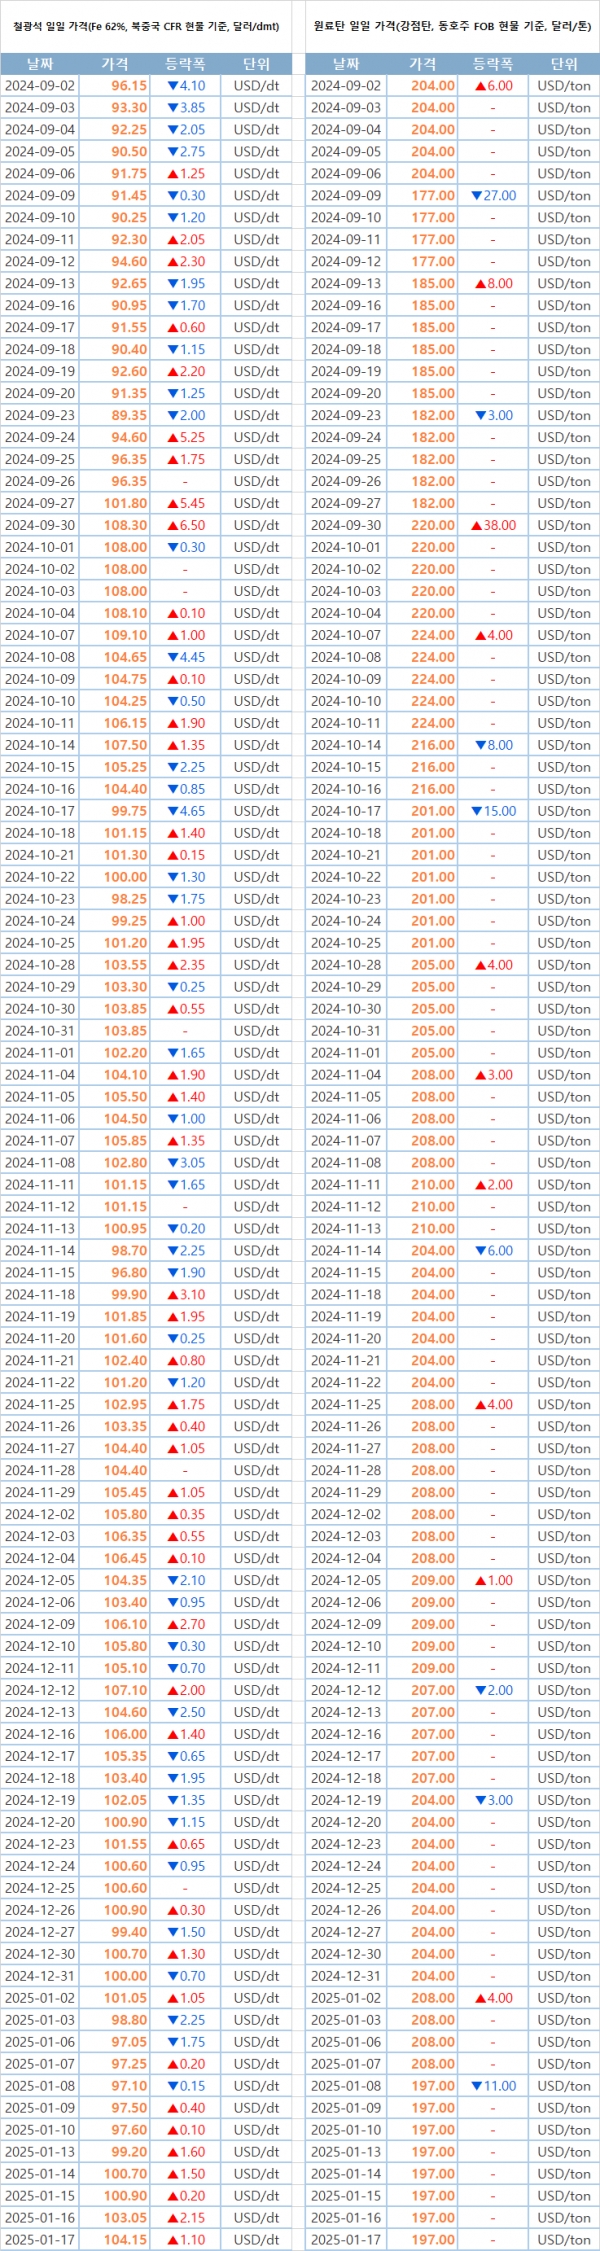This screenshot has height=2251, width=600.
Task: Click the ▼11.00 change in the coking coal table
Action: (x=493, y=2086)
